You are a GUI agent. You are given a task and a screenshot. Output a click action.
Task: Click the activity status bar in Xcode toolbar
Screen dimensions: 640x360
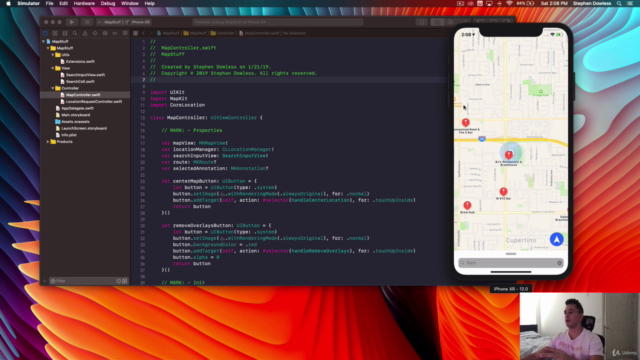tap(278, 22)
